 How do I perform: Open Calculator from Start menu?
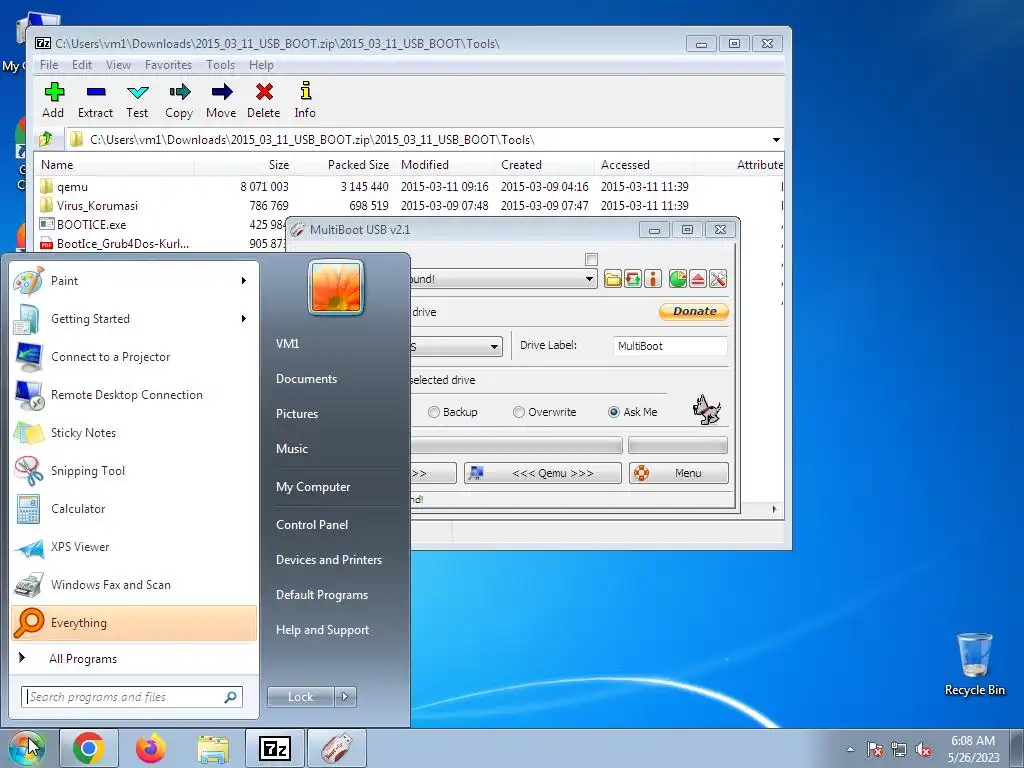pos(134,509)
